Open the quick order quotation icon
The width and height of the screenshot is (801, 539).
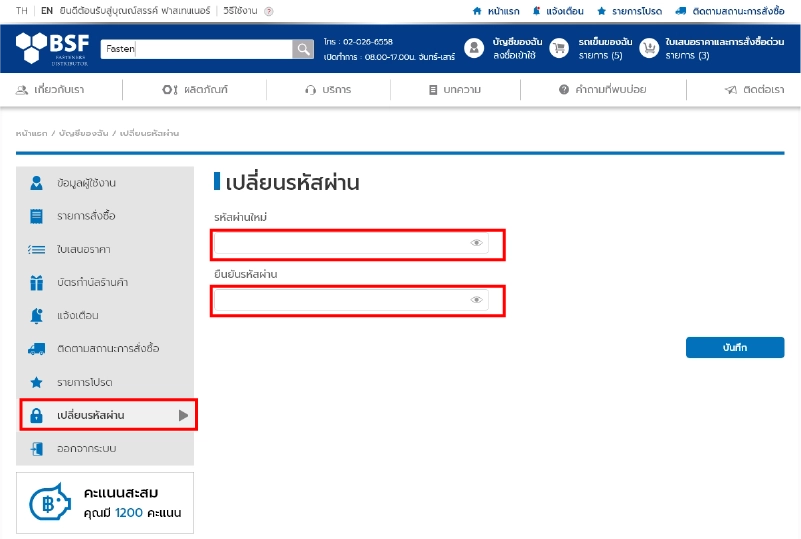(x=650, y=49)
